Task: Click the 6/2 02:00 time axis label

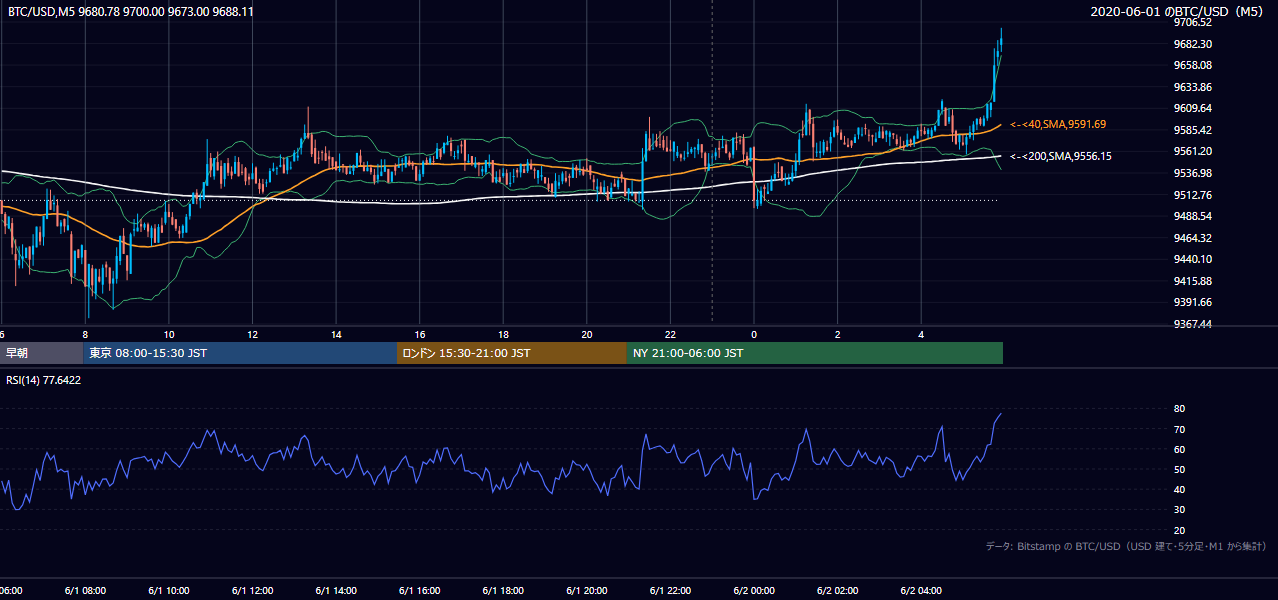Action: tap(837, 590)
